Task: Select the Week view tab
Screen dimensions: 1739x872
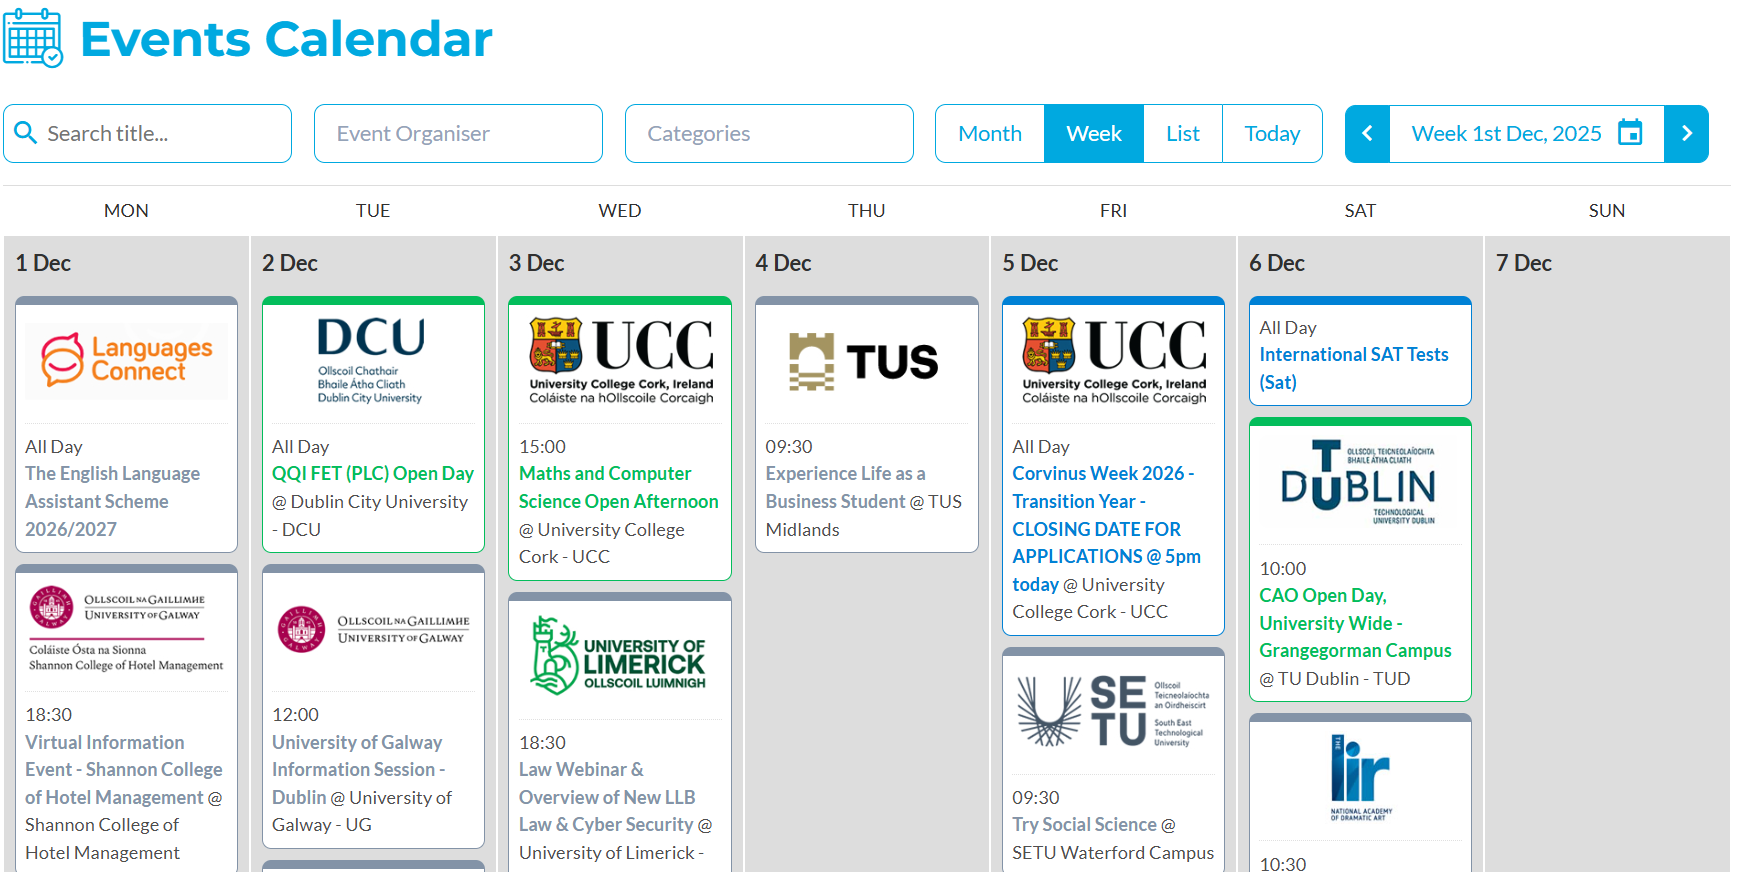Action: pos(1094,133)
